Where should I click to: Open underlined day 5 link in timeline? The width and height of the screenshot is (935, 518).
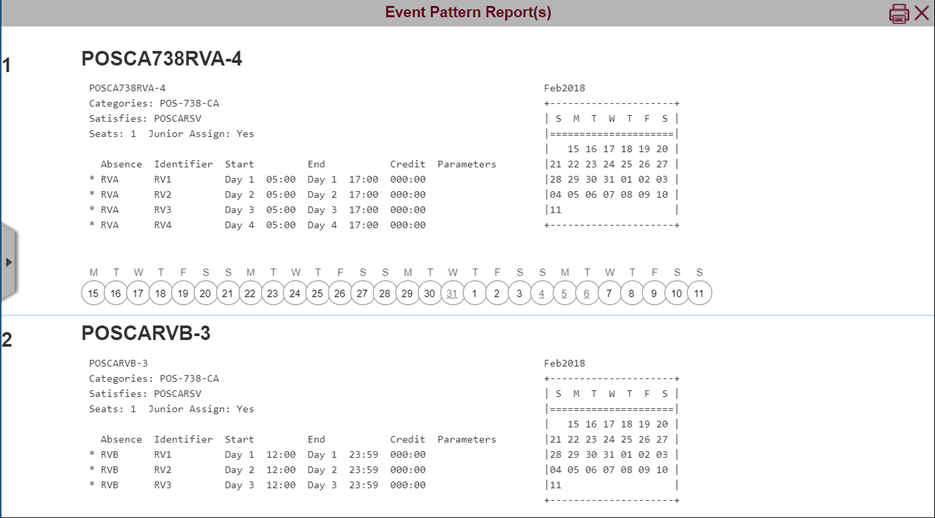coord(564,293)
